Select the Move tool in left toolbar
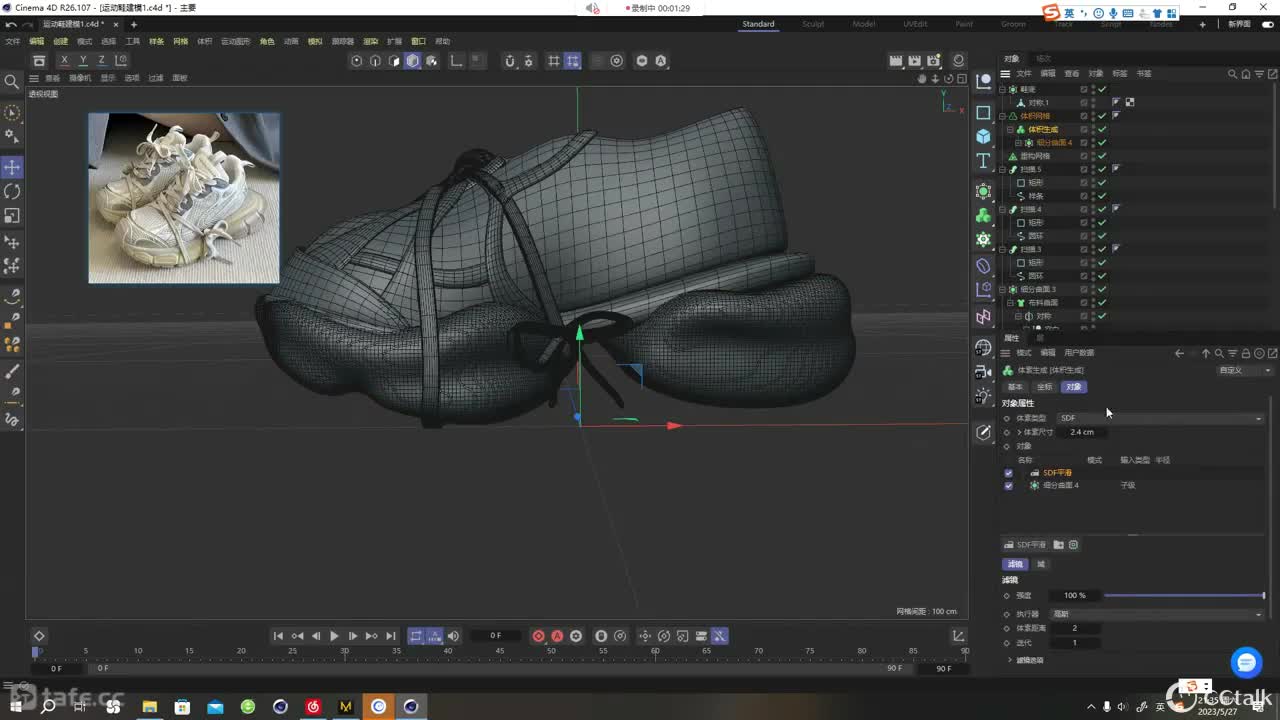The image size is (1280, 720). [x=12, y=167]
